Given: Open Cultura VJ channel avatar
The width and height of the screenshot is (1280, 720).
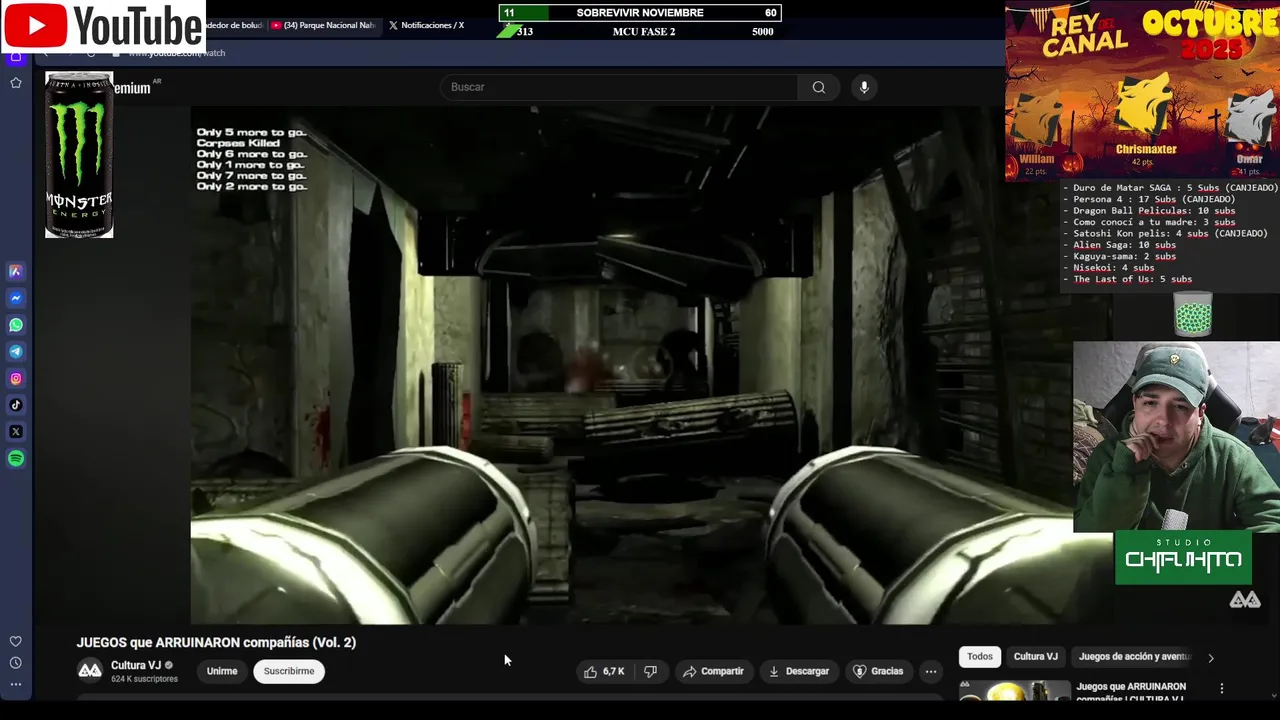Looking at the screenshot, I should (x=90, y=670).
